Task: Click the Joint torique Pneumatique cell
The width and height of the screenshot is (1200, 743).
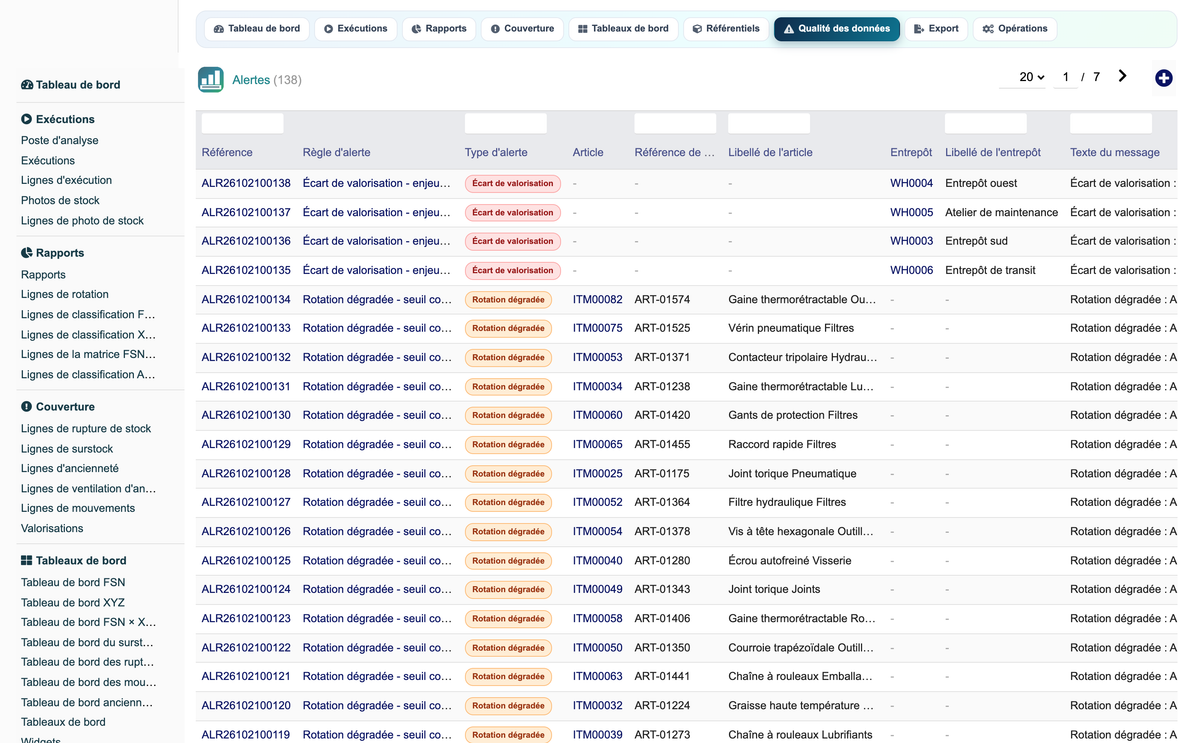Action: click(793, 474)
